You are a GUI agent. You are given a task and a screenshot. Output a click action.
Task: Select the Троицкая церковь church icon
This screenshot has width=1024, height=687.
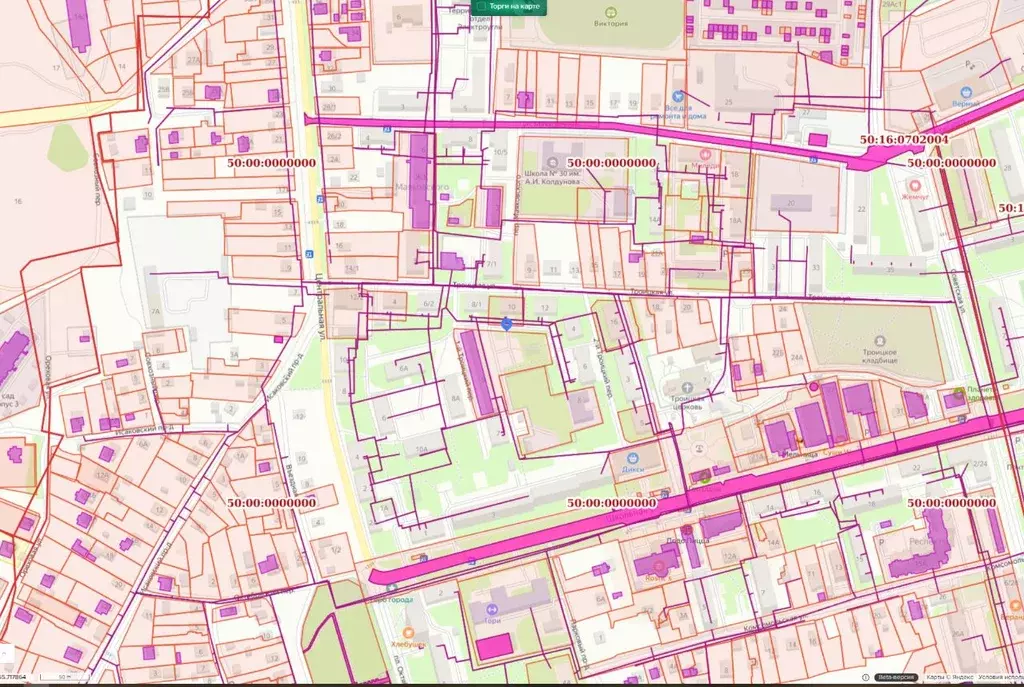point(687,387)
